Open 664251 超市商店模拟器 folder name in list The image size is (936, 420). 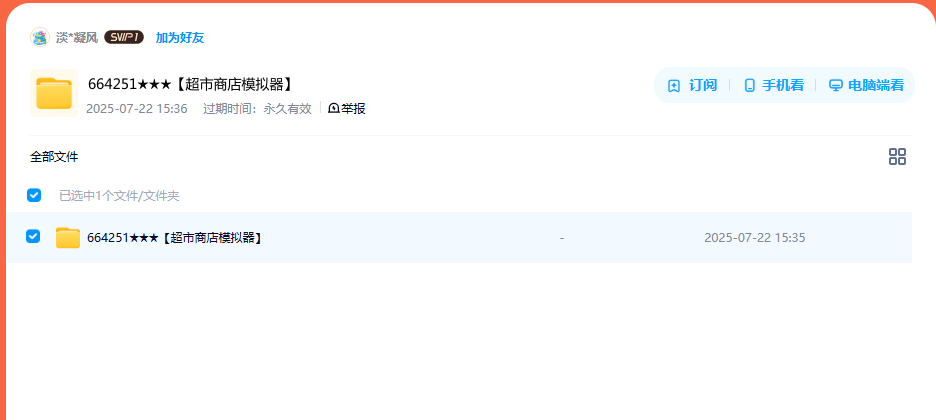[x=175, y=237]
